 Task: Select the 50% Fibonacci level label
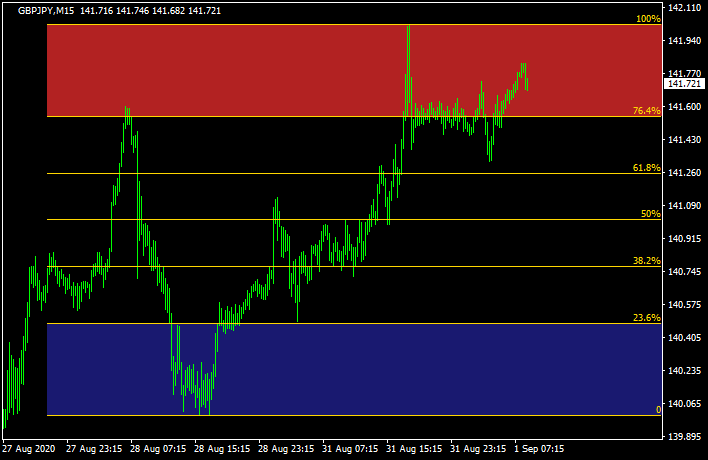[650, 214]
